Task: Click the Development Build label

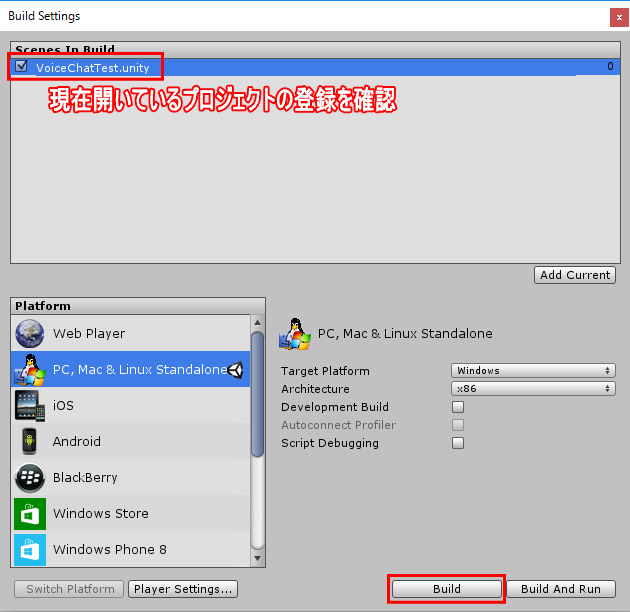Action: point(335,407)
